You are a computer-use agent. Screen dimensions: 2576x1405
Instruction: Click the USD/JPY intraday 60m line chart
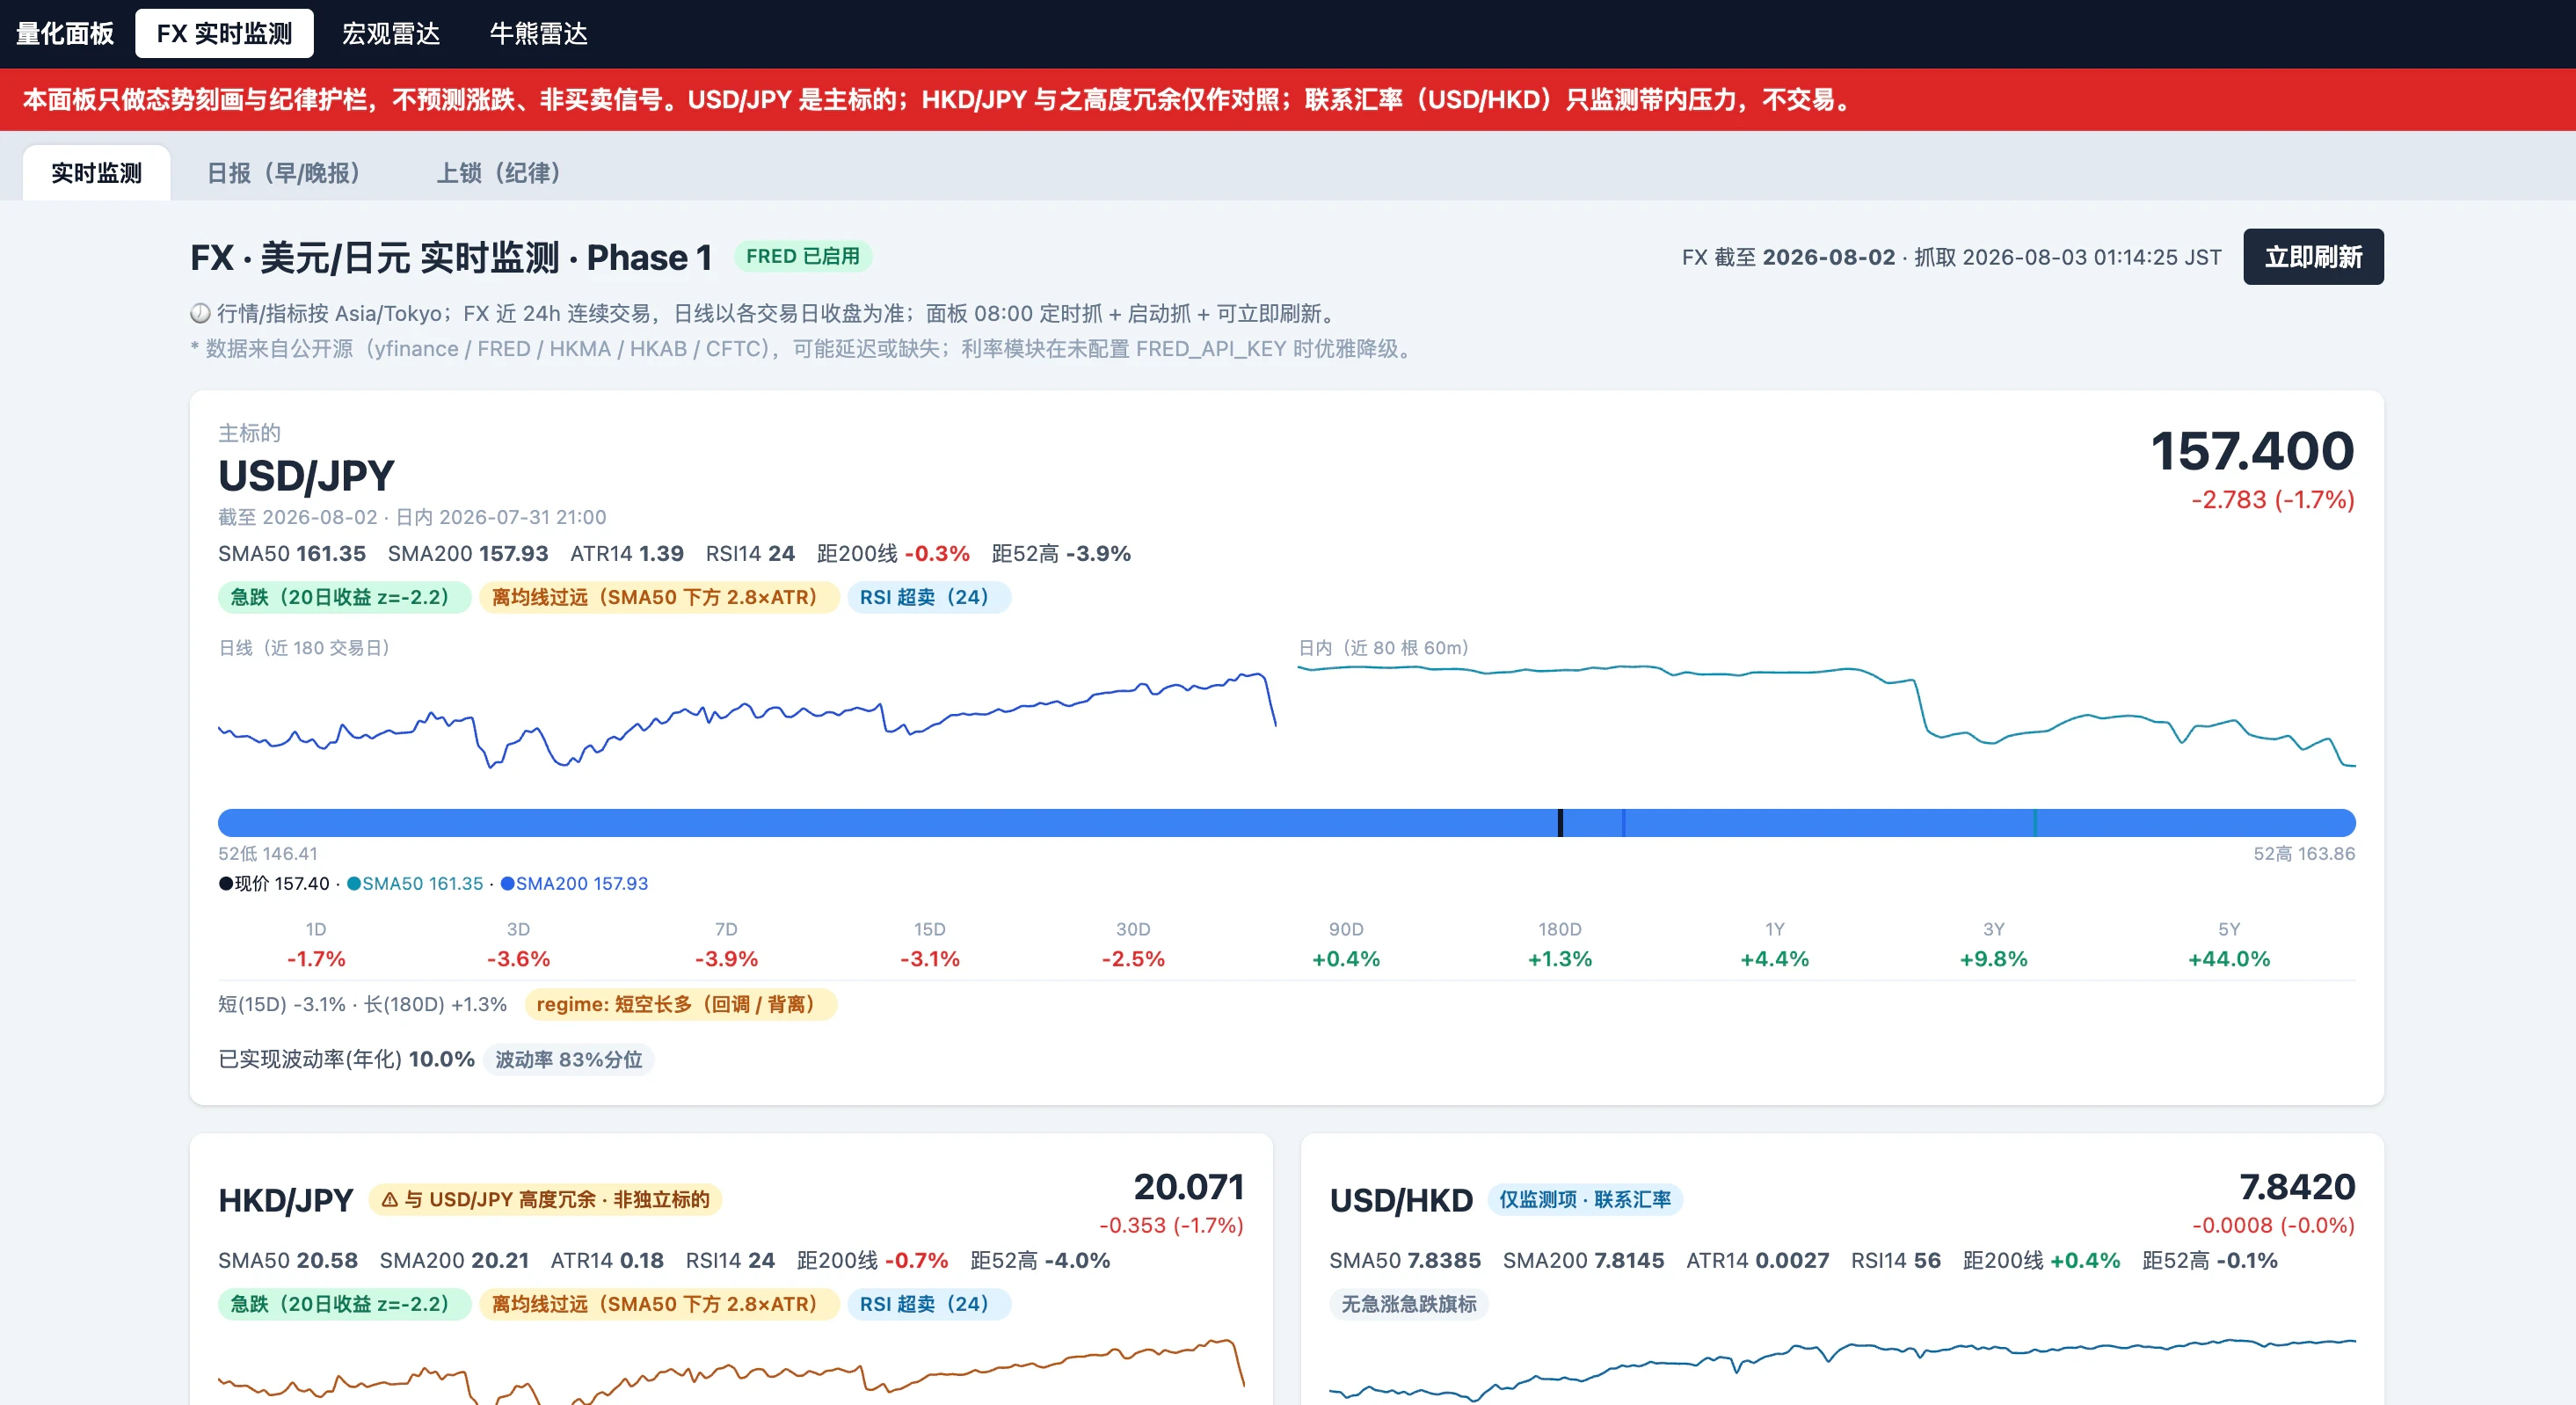click(1827, 715)
